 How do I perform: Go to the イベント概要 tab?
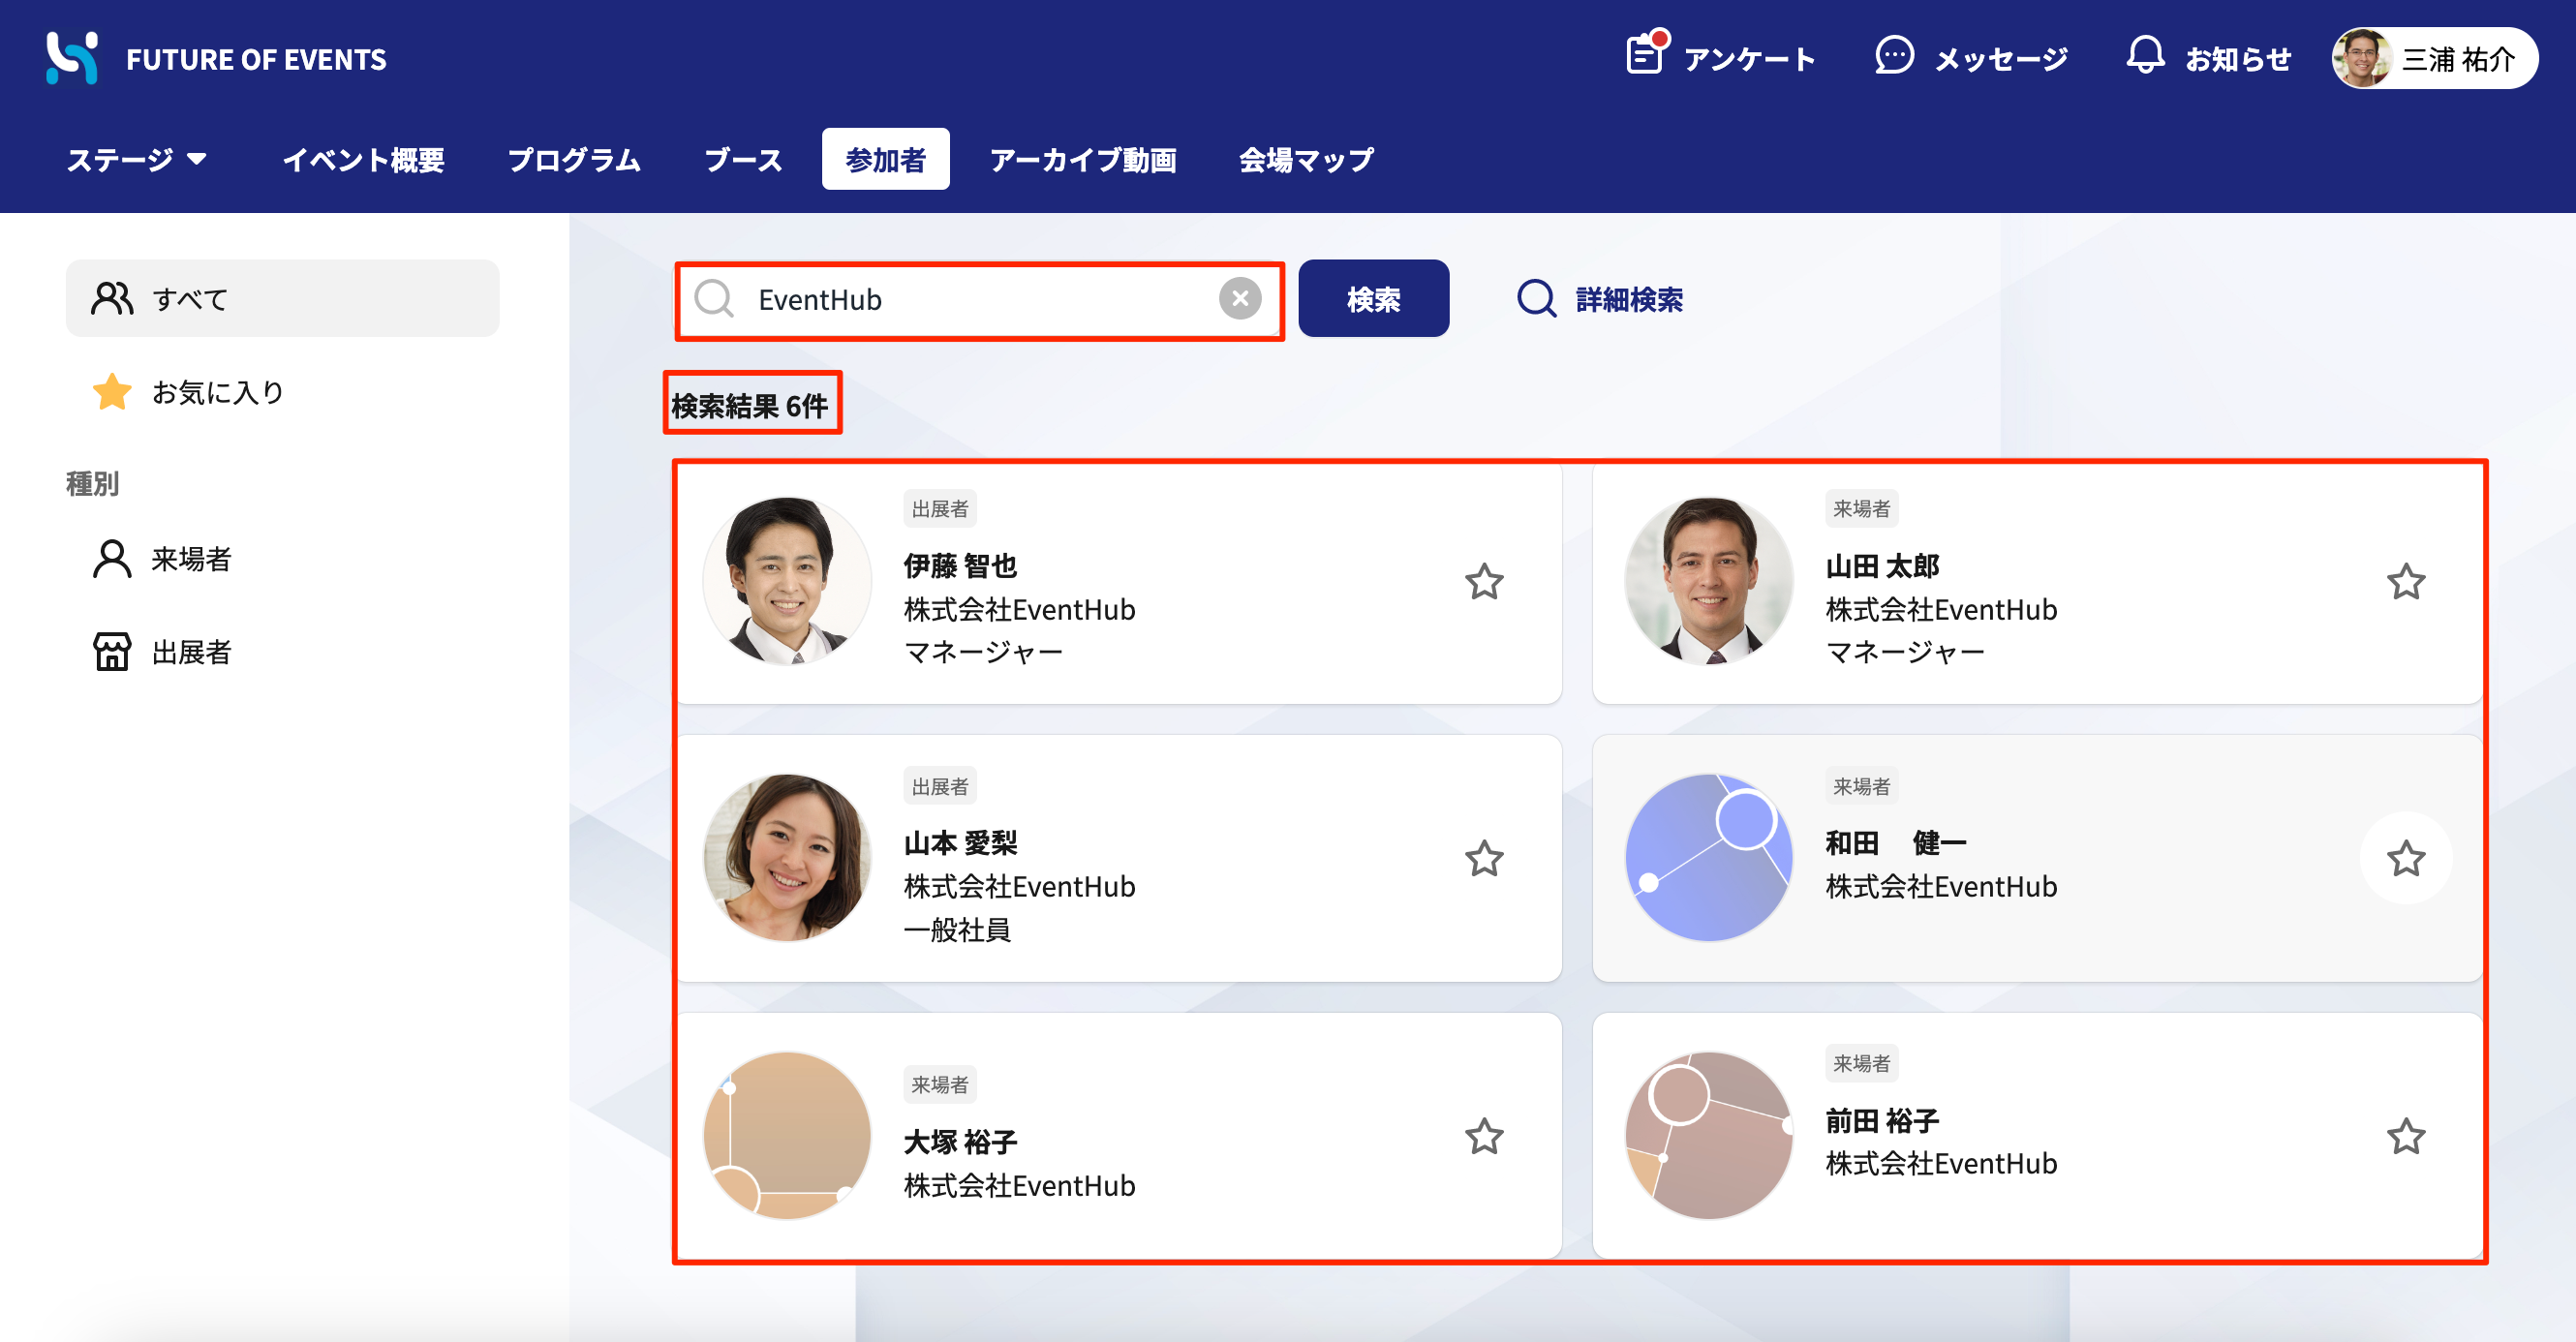pos(363,159)
